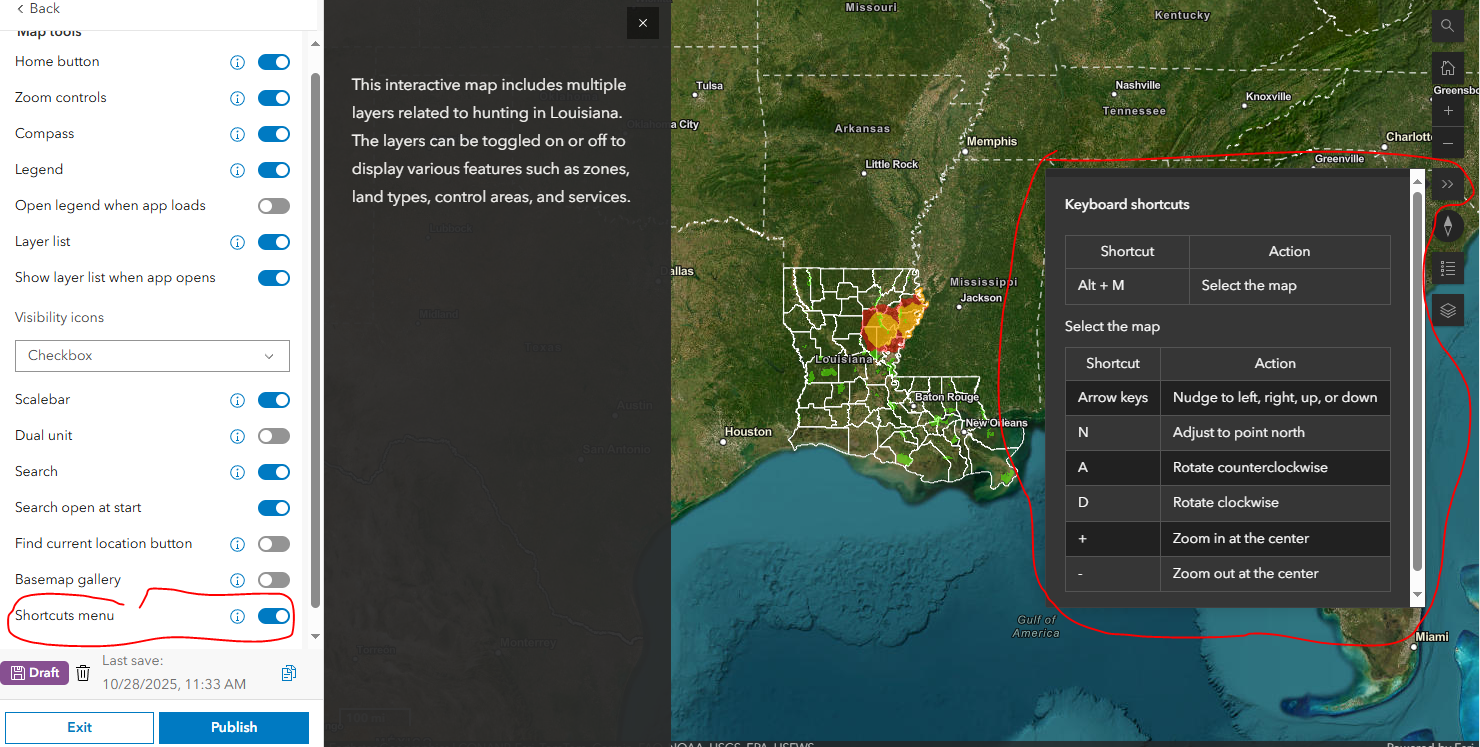Delete the draft using the trash icon
1480x747 pixels.
pos(83,672)
